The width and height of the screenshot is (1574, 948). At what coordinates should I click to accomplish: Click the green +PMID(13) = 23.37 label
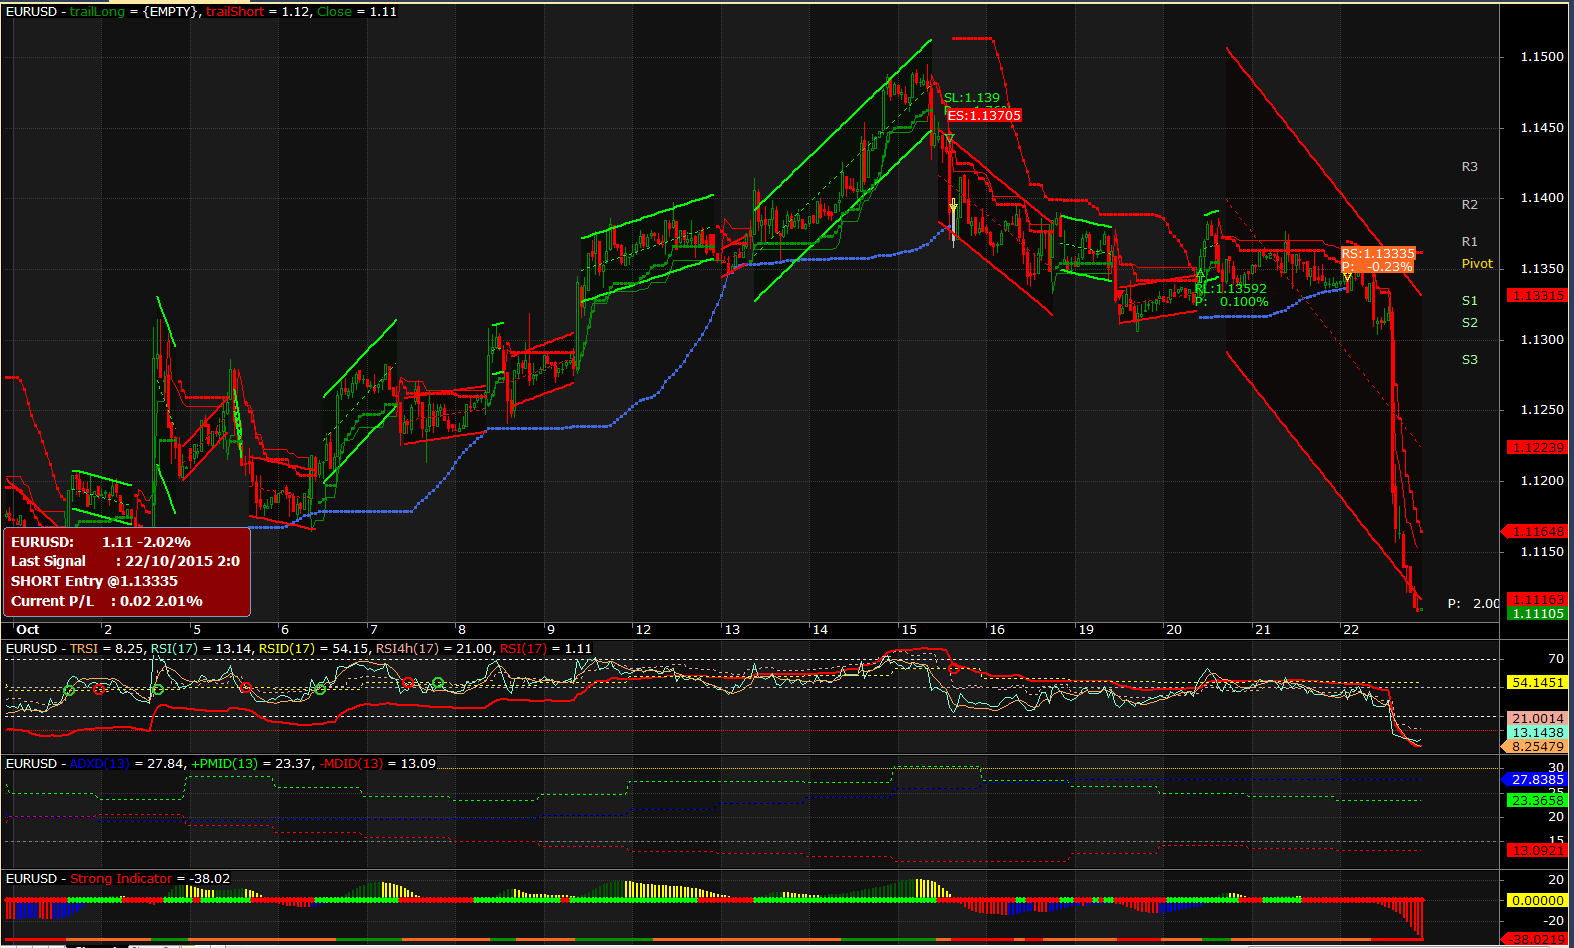251,763
